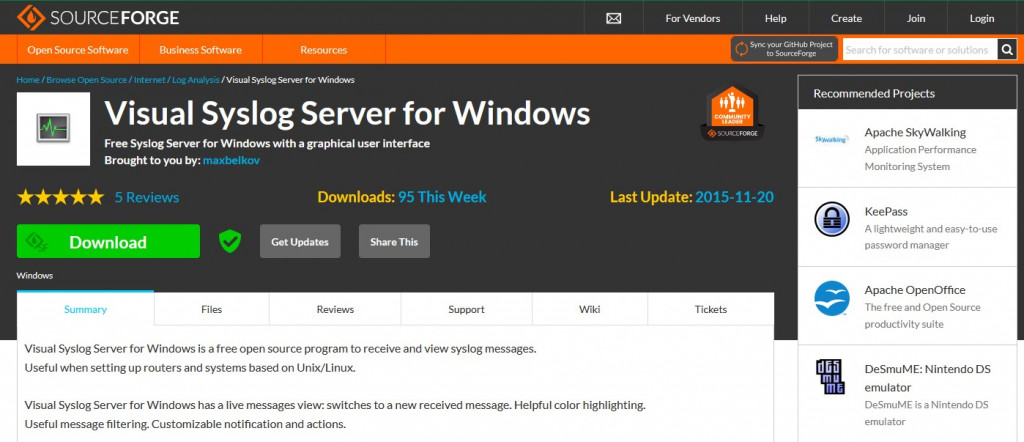Image resolution: width=1024 pixels, height=442 pixels.
Task: Open Apache SkyWalking project title
Action: point(915,132)
